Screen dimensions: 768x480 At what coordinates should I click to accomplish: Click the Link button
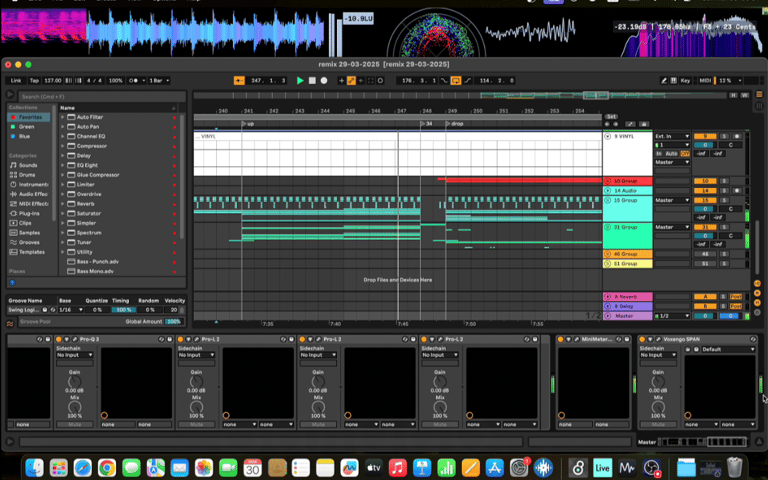click(x=16, y=80)
